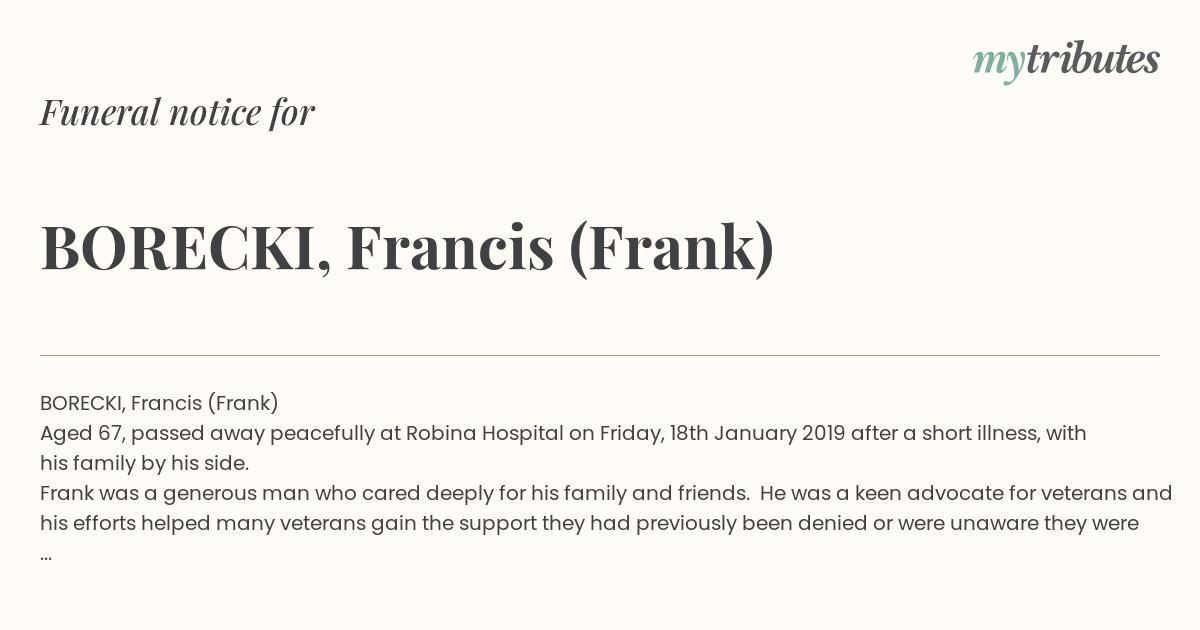This screenshot has height=630, width=1200.
Task: Click the horizontal divider line
Action: [x=600, y=355]
